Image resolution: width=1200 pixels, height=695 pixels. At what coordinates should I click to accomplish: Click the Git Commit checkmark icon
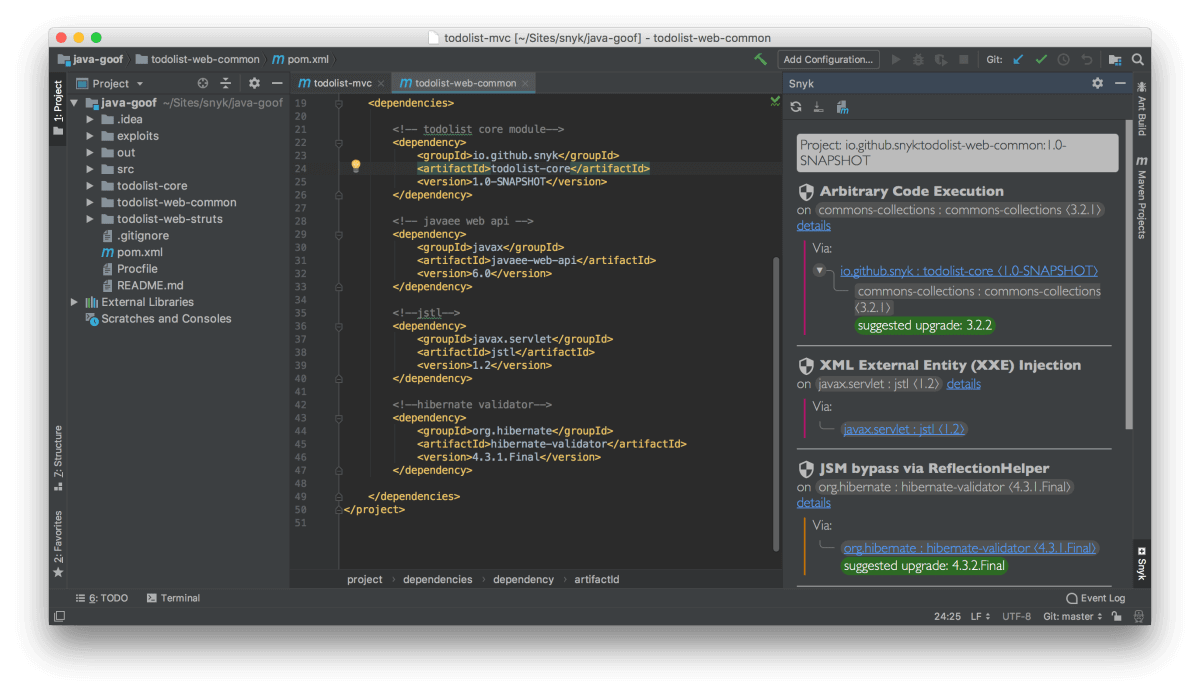click(x=1041, y=60)
